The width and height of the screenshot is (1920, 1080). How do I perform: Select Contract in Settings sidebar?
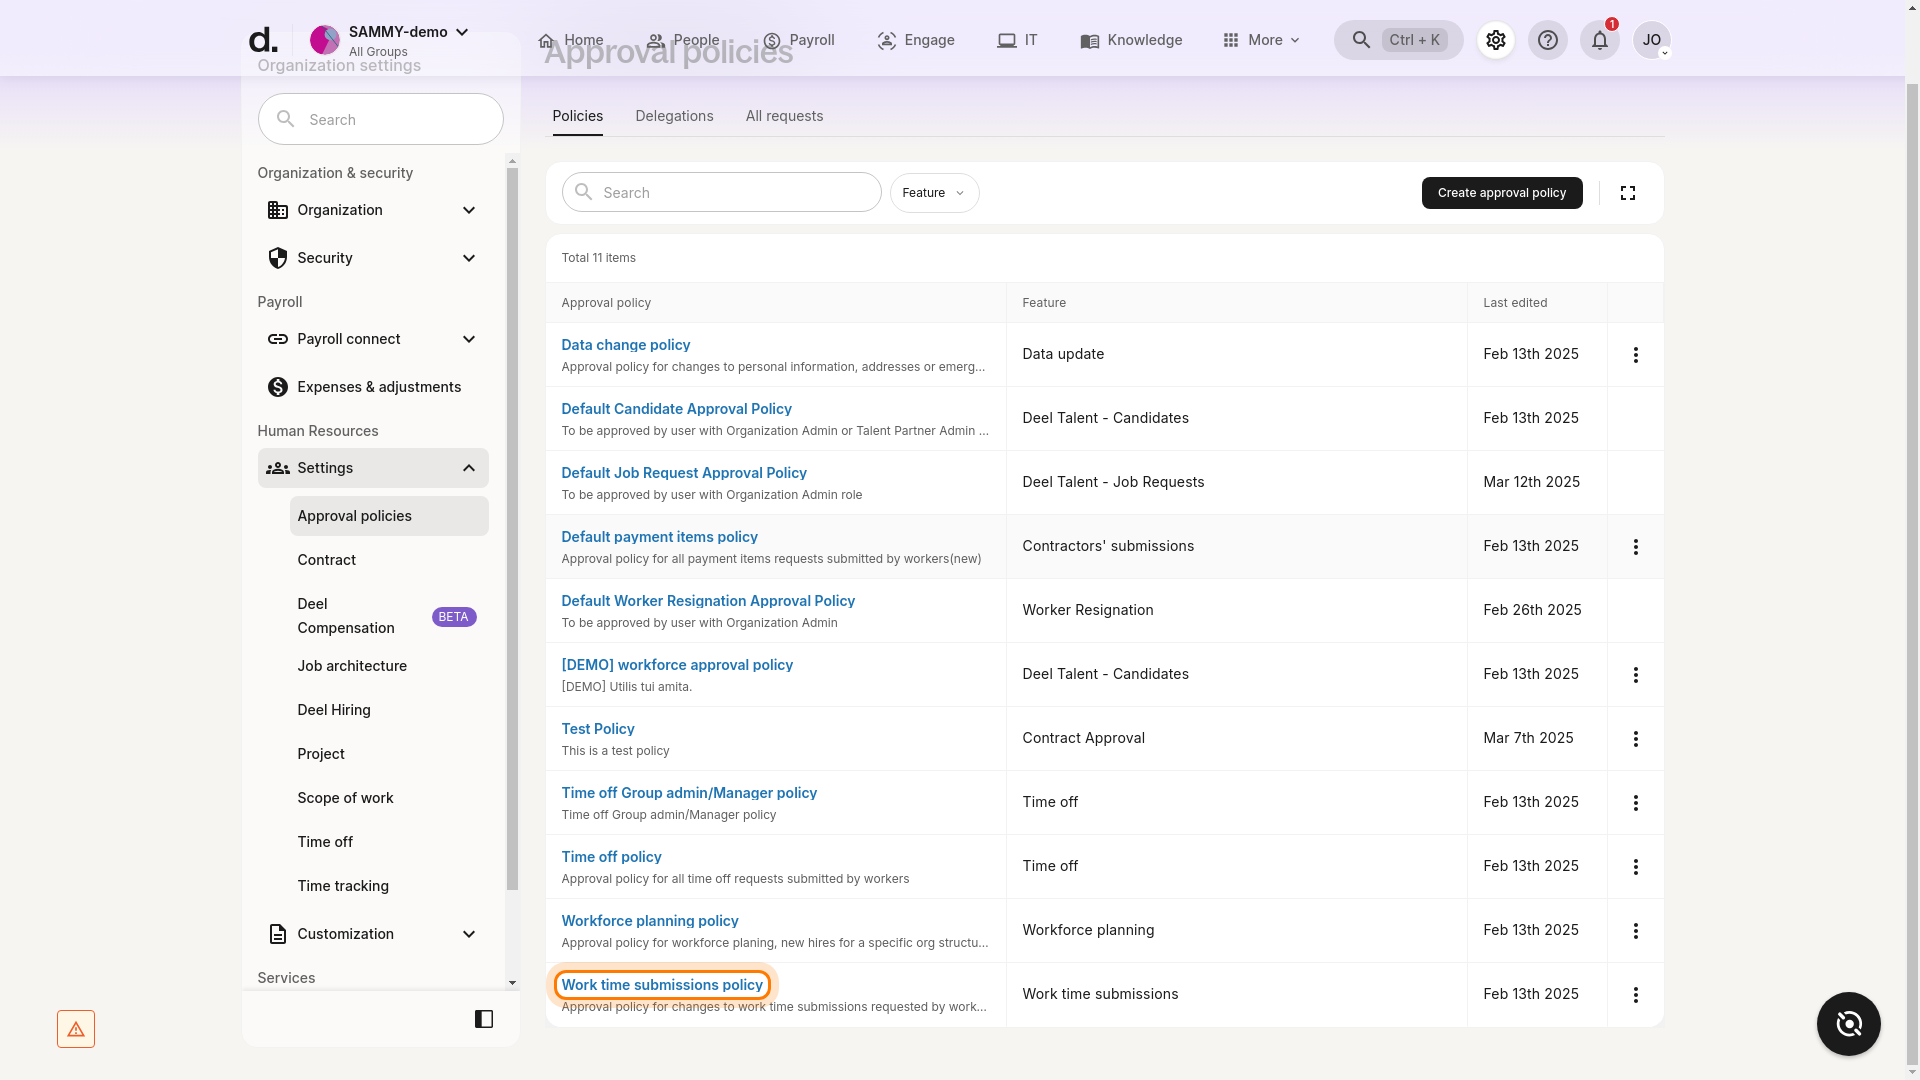389,560
